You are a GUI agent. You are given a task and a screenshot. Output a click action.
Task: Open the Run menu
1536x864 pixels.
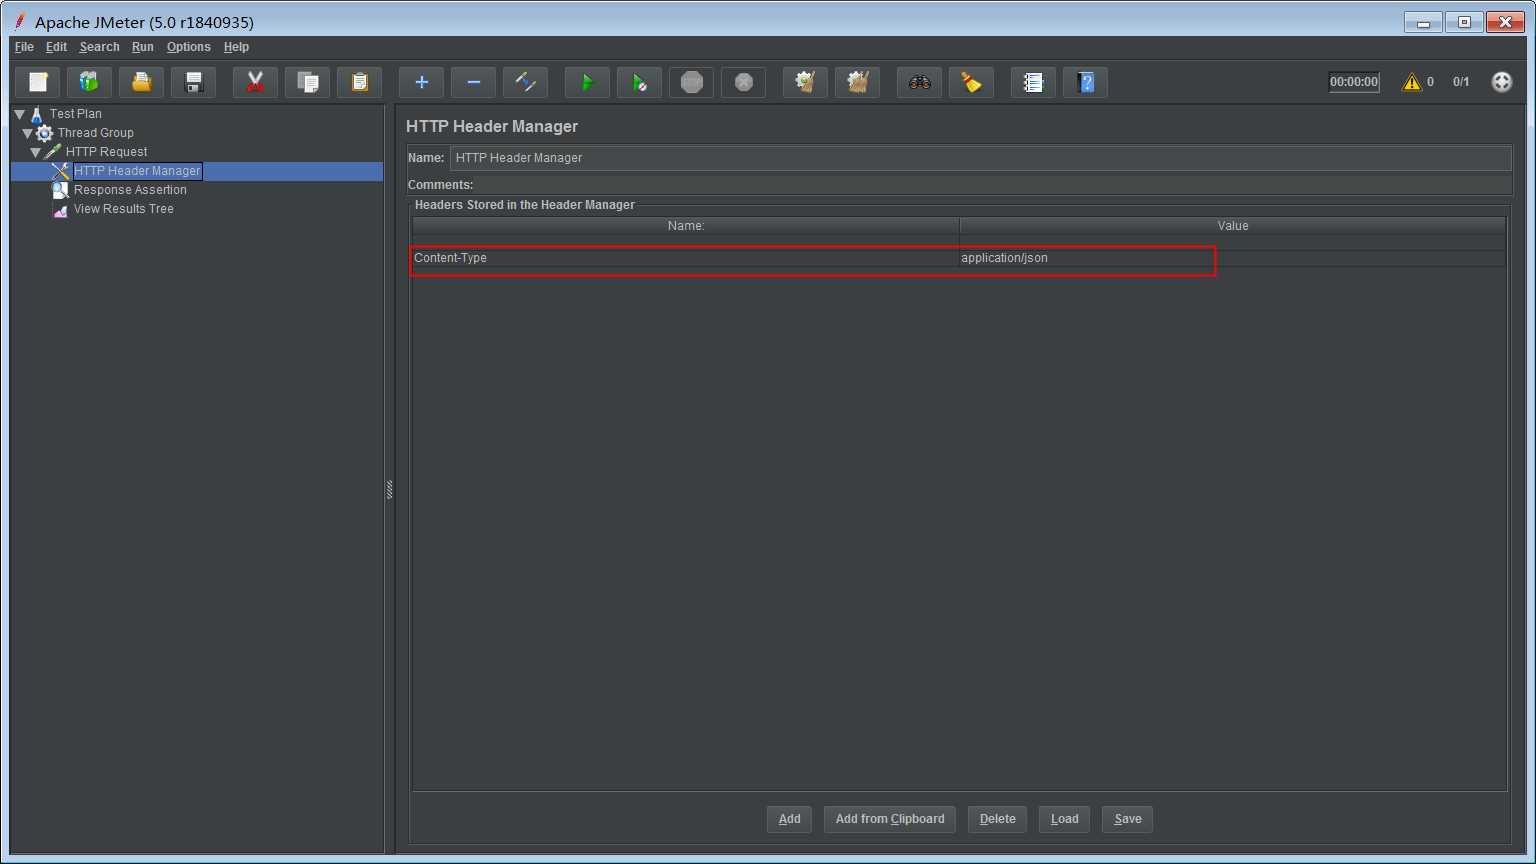(143, 47)
